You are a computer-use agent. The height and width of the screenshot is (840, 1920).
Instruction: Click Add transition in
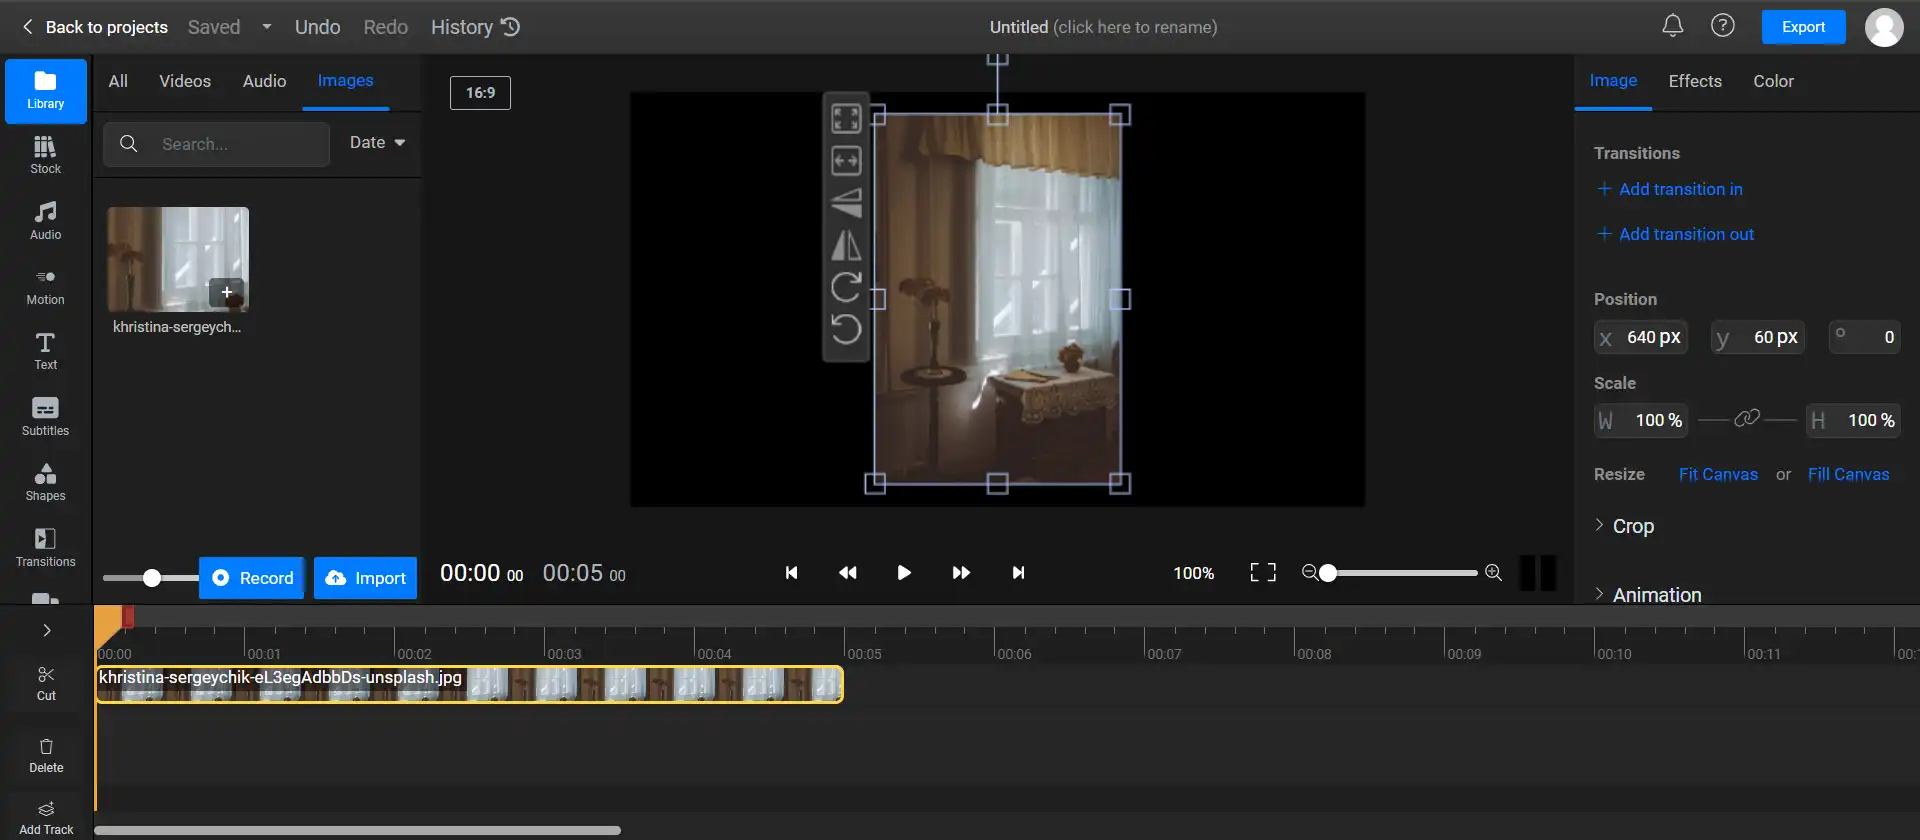click(1670, 189)
